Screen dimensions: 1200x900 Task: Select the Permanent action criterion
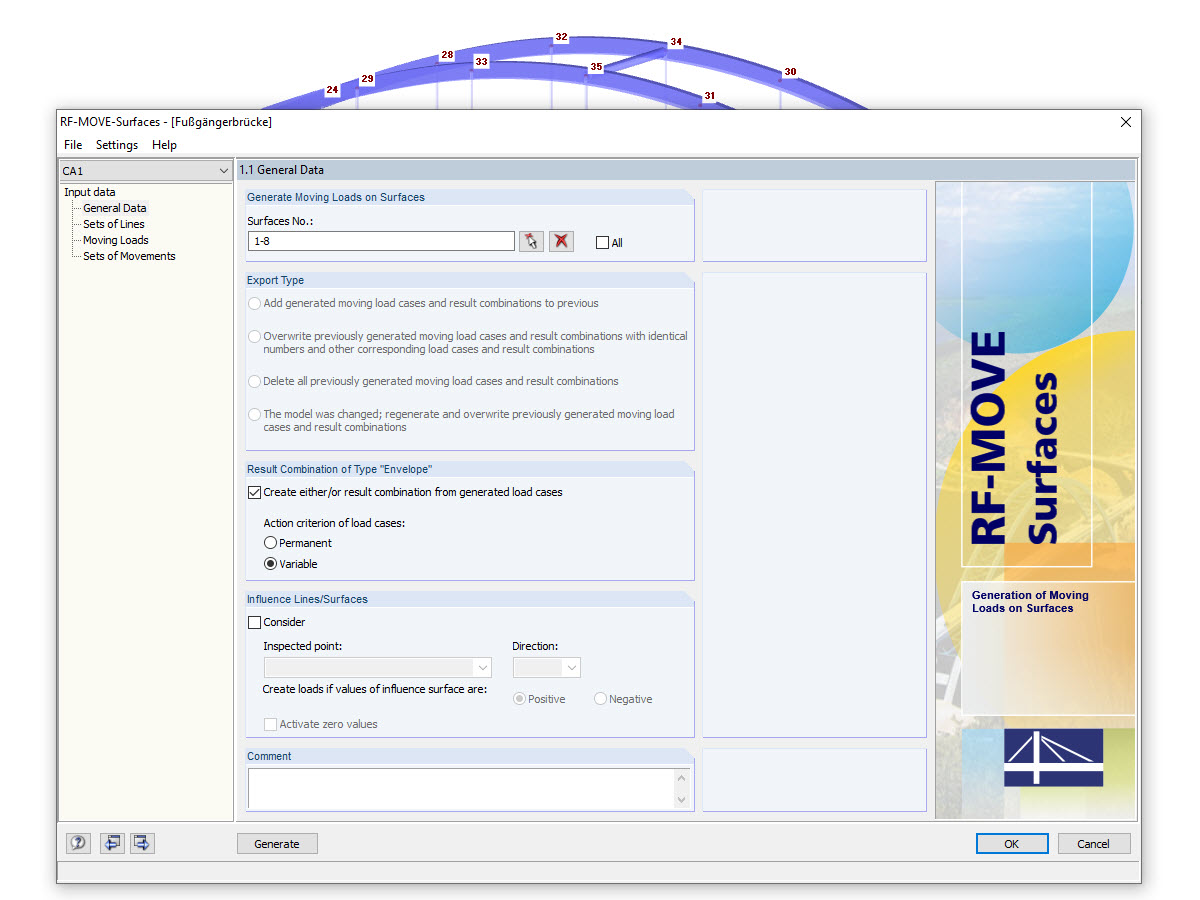pyautogui.click(x=270, y=542)
